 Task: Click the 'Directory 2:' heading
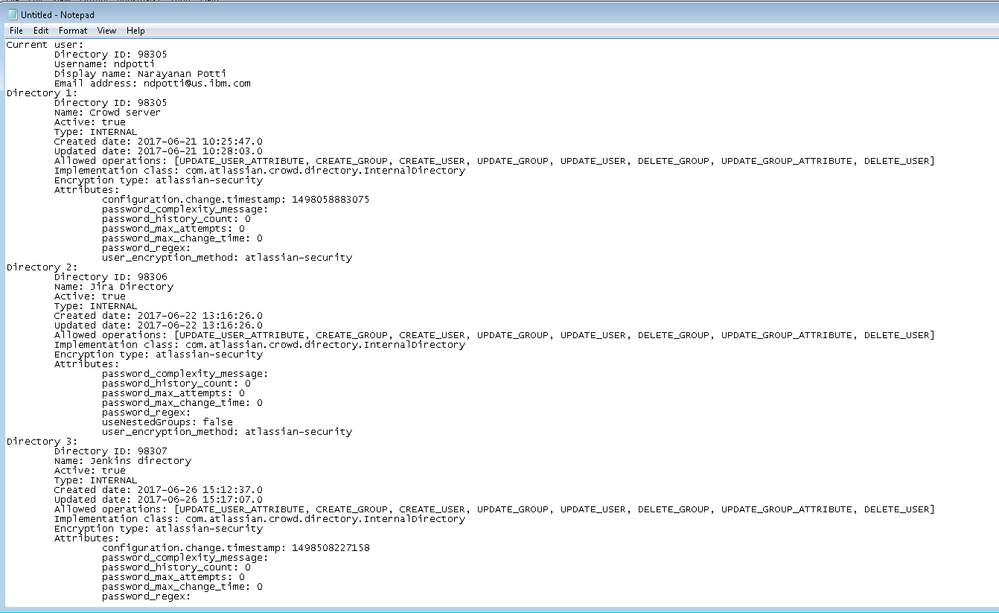[x=42, y=267]
